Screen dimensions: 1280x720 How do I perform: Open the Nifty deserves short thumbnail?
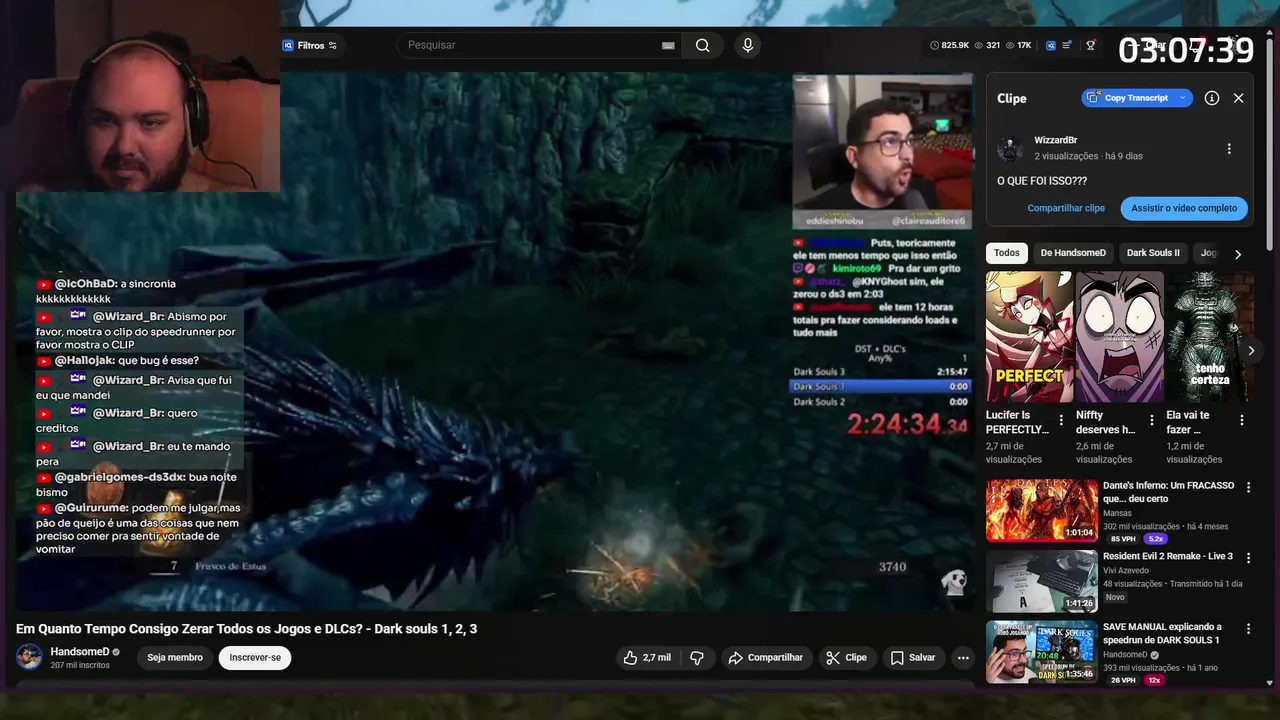coord(1119,337)
